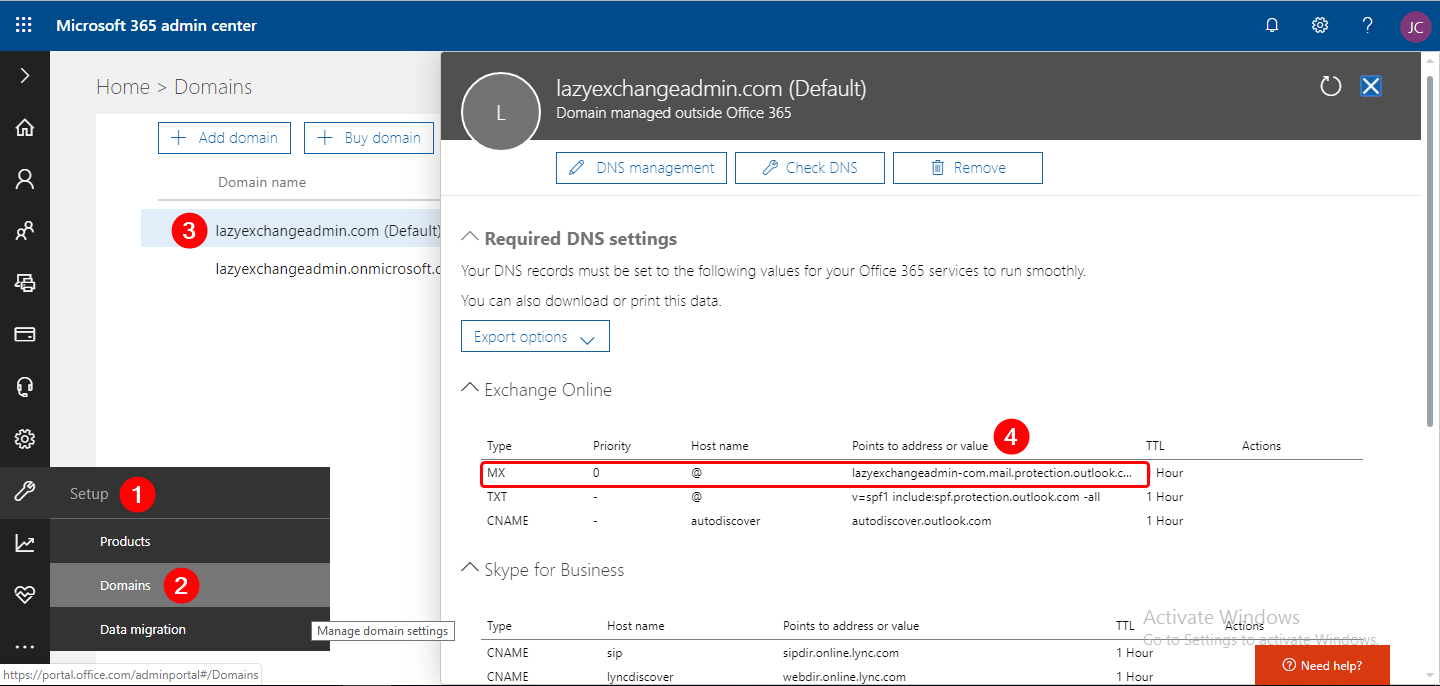
Task: Select Domains in Setup menu
Action: pyautogui.click(x=190, y=585)
